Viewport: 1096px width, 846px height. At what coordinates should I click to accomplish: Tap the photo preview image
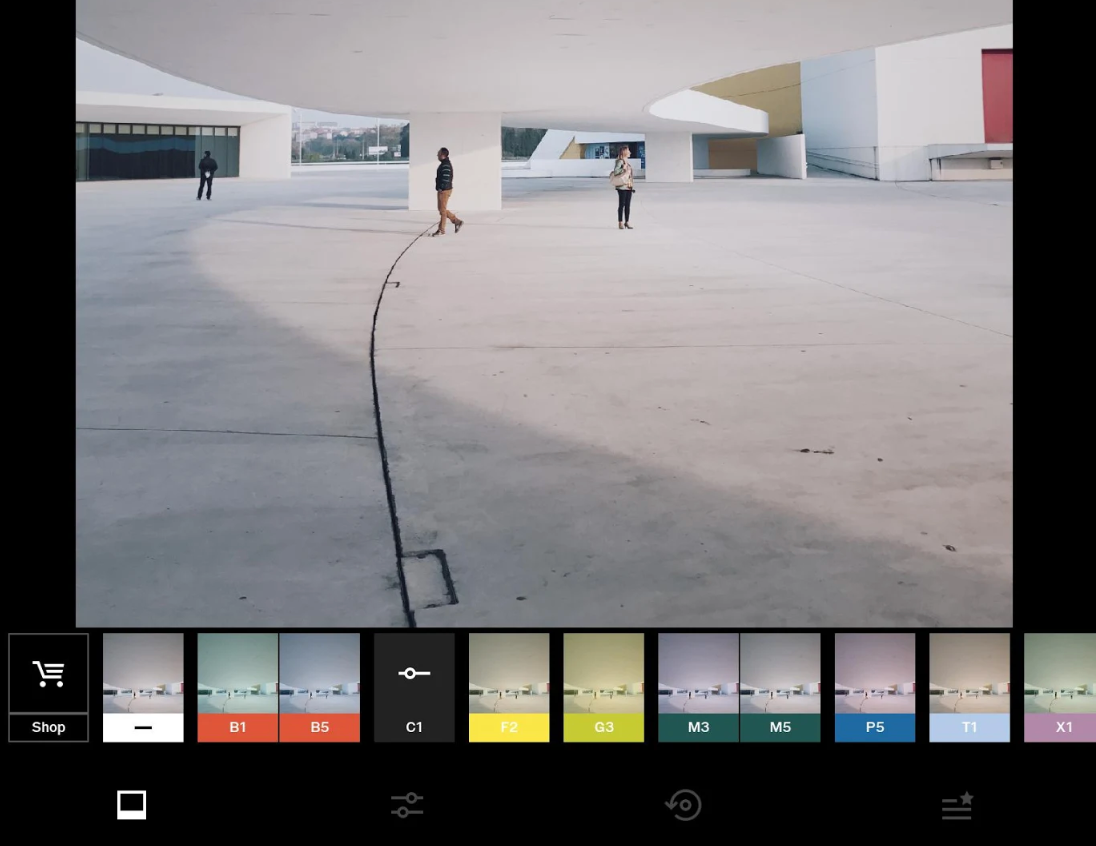pyautogui.click(x=544, y=313)
